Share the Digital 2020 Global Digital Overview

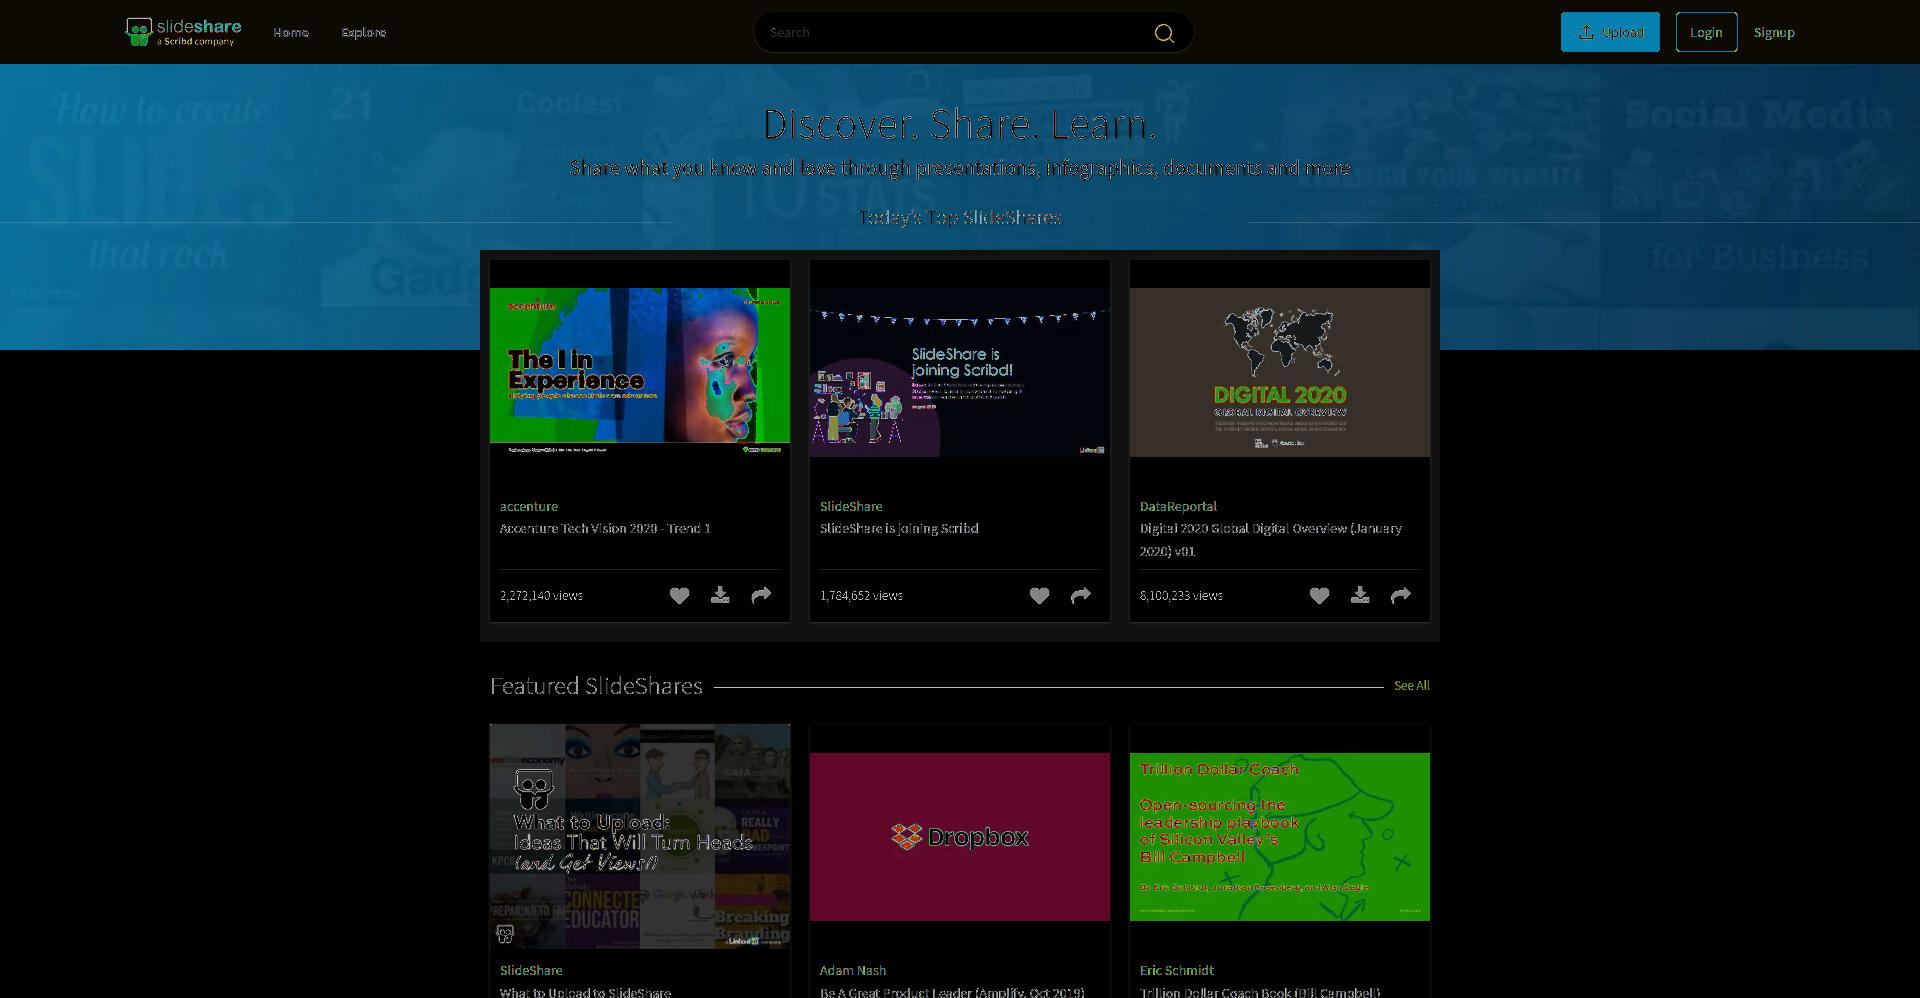click(x=1401, y=596)
